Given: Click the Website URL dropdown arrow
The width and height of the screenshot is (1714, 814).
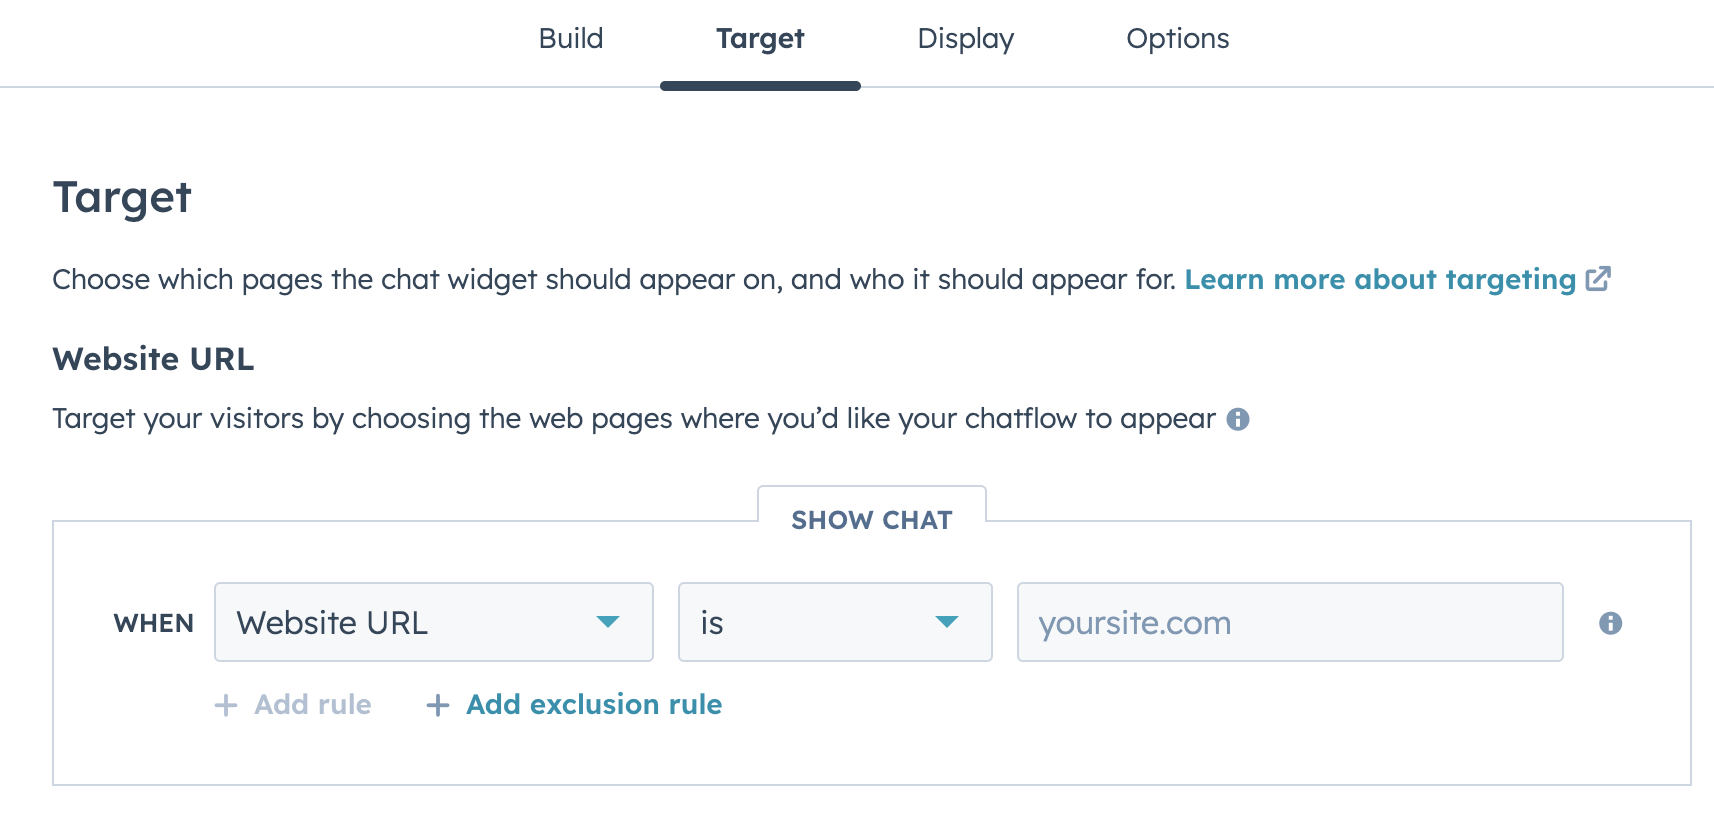Looking at the screenshot, I should pos(608,622).
